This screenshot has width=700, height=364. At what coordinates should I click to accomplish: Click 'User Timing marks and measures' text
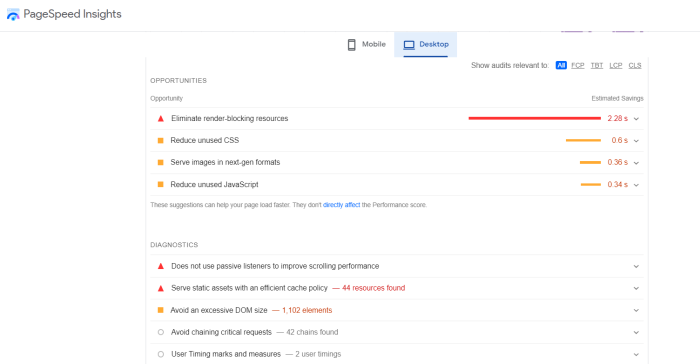pos(226,354)
